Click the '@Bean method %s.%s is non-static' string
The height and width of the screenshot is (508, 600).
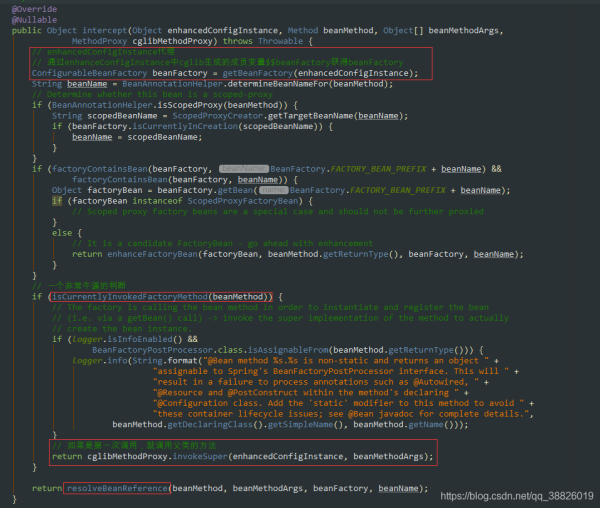pos(346,361)
